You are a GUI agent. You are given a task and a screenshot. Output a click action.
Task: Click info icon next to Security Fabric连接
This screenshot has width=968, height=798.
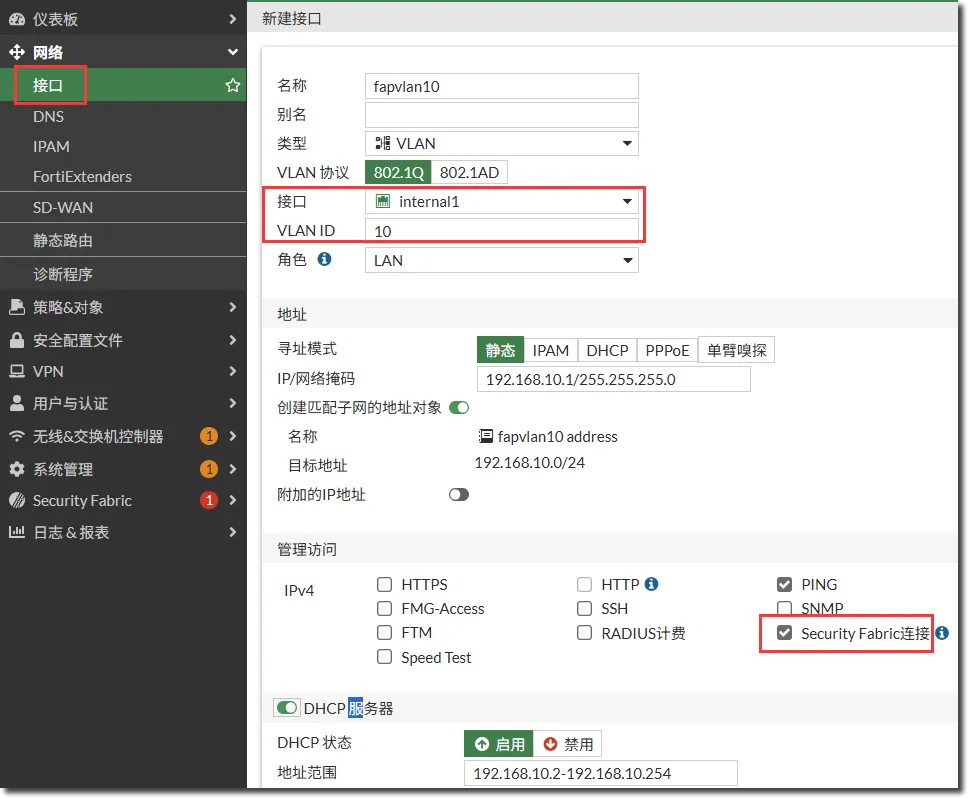[942, 633]
